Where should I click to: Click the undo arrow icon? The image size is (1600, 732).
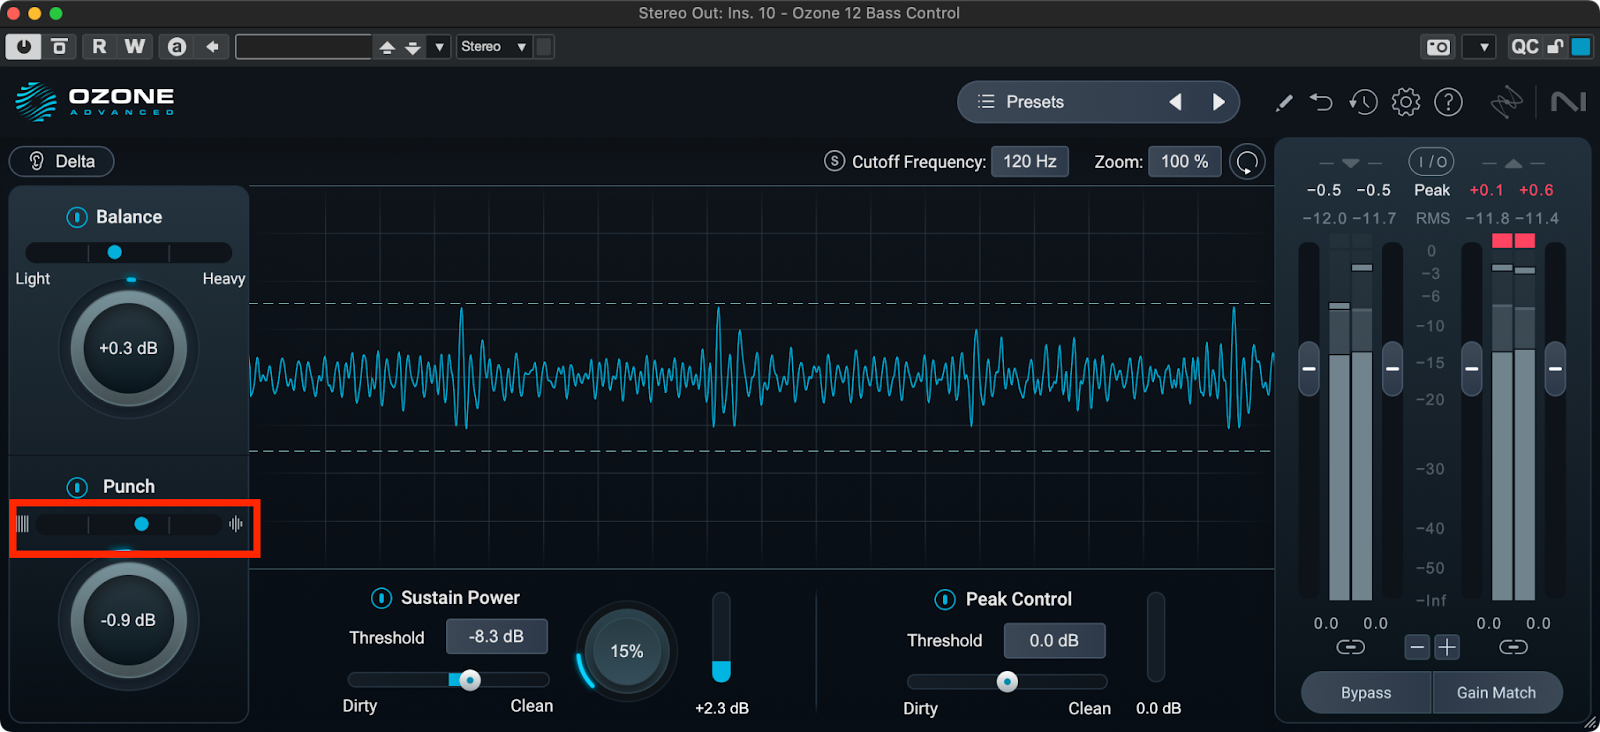(x=1321, y=102)
